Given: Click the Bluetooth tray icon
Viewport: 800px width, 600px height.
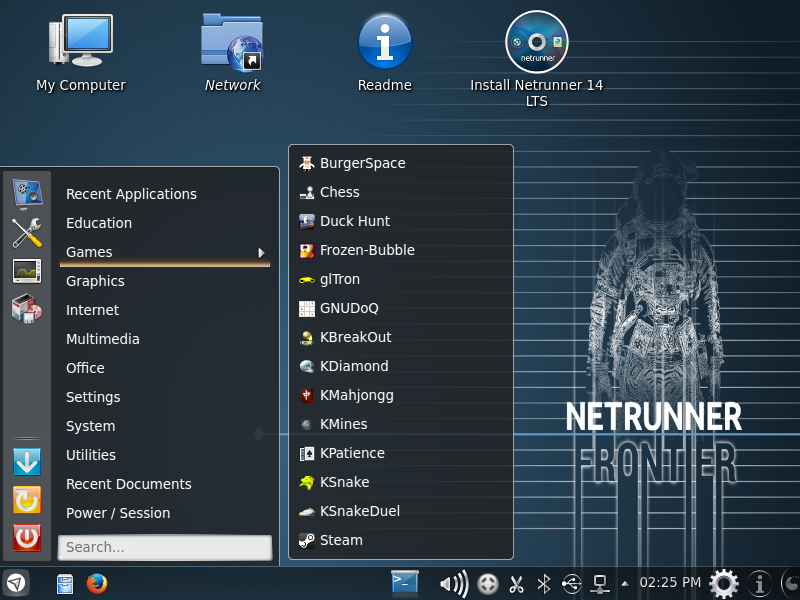Looking at the screenshot, I should tap(544, 584).
